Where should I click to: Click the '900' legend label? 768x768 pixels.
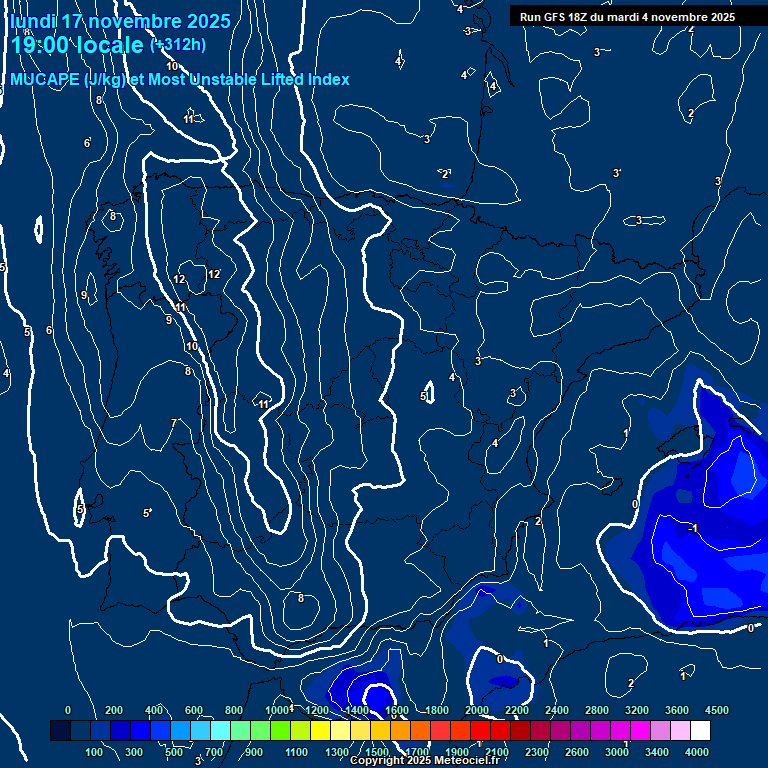(254, 752)
